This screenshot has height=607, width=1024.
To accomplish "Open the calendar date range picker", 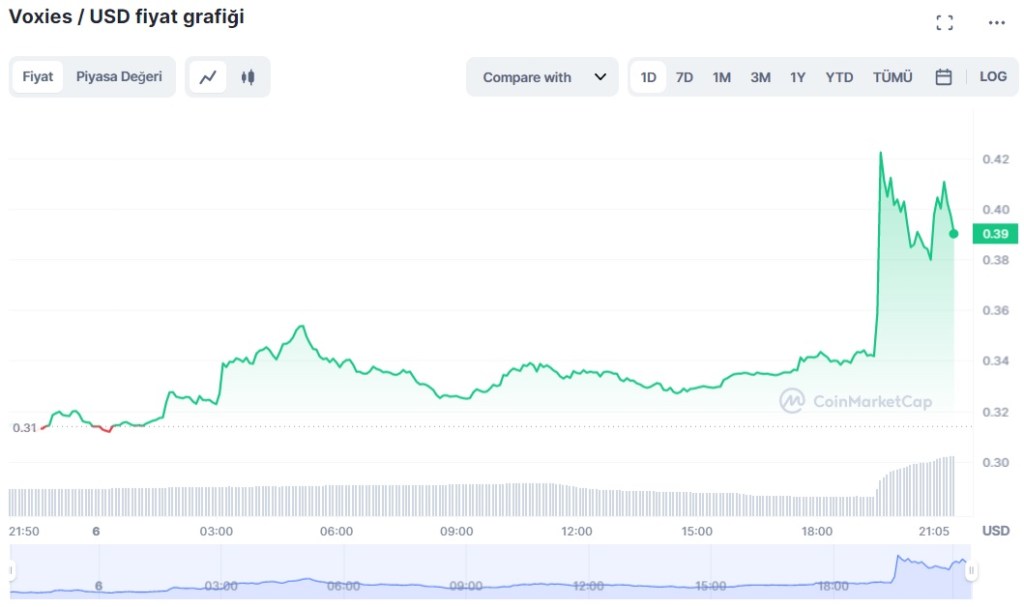I will coord(943,77).
